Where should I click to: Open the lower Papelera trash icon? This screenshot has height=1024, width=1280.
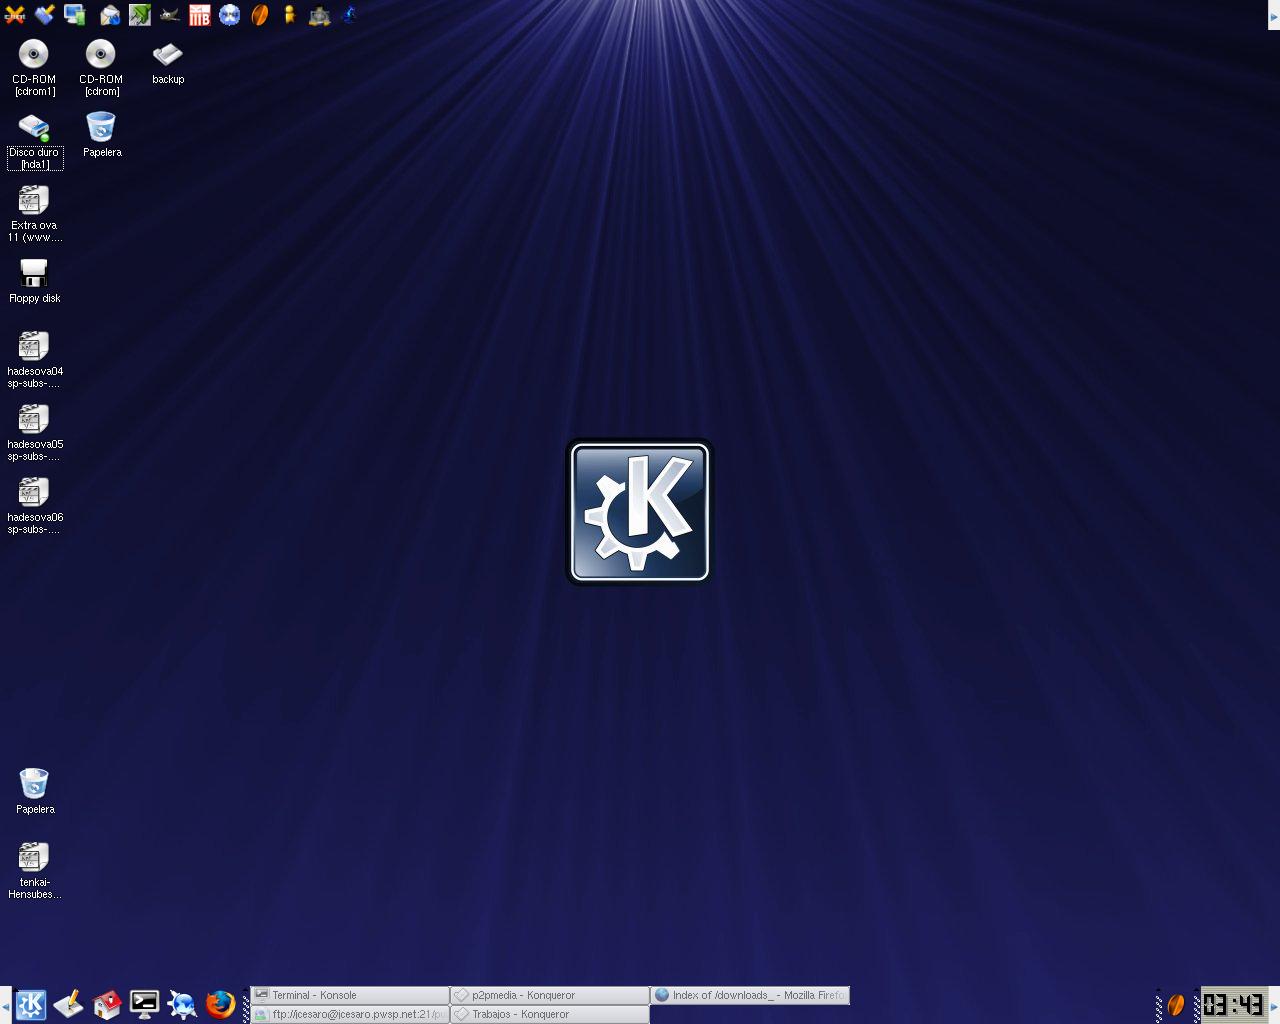click(35, 791)
